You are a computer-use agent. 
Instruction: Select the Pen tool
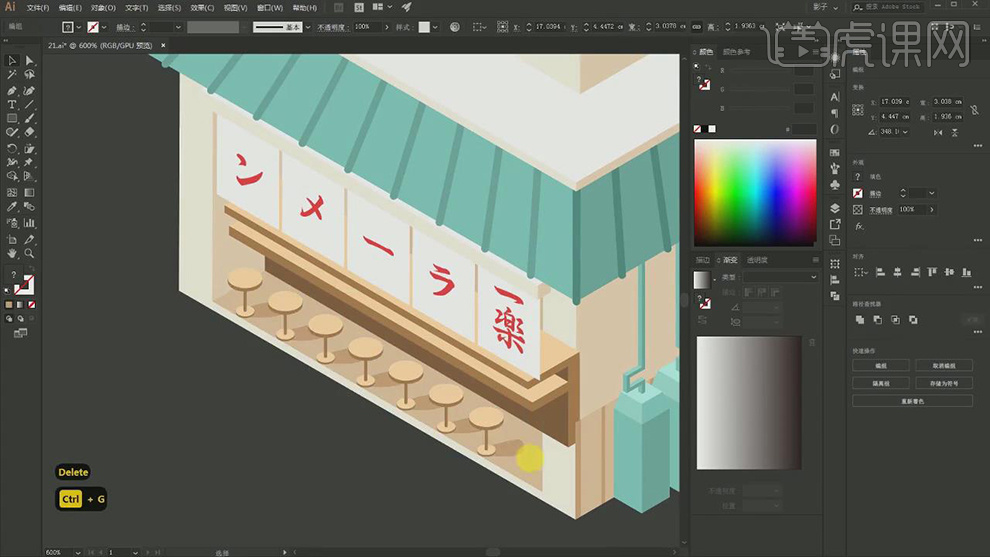tap(12, 90)
